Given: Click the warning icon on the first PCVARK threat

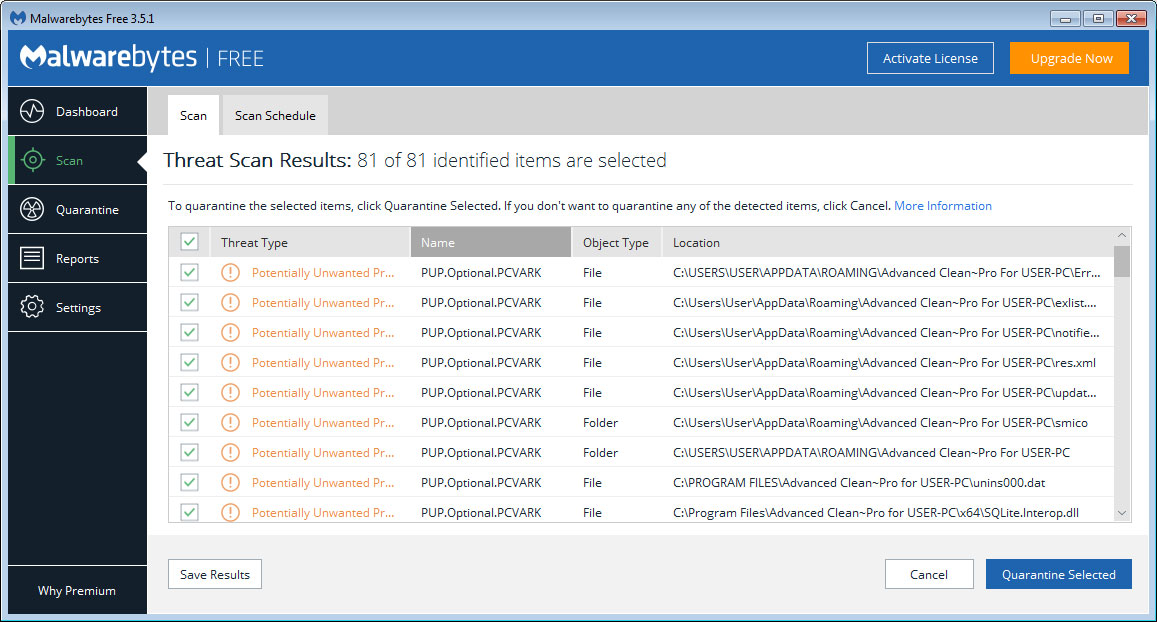Looking at the screenshot, I should [x=230, y=272].
